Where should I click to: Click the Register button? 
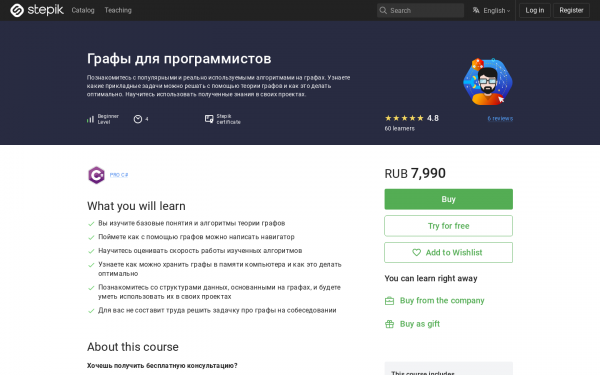pos(571,10)
